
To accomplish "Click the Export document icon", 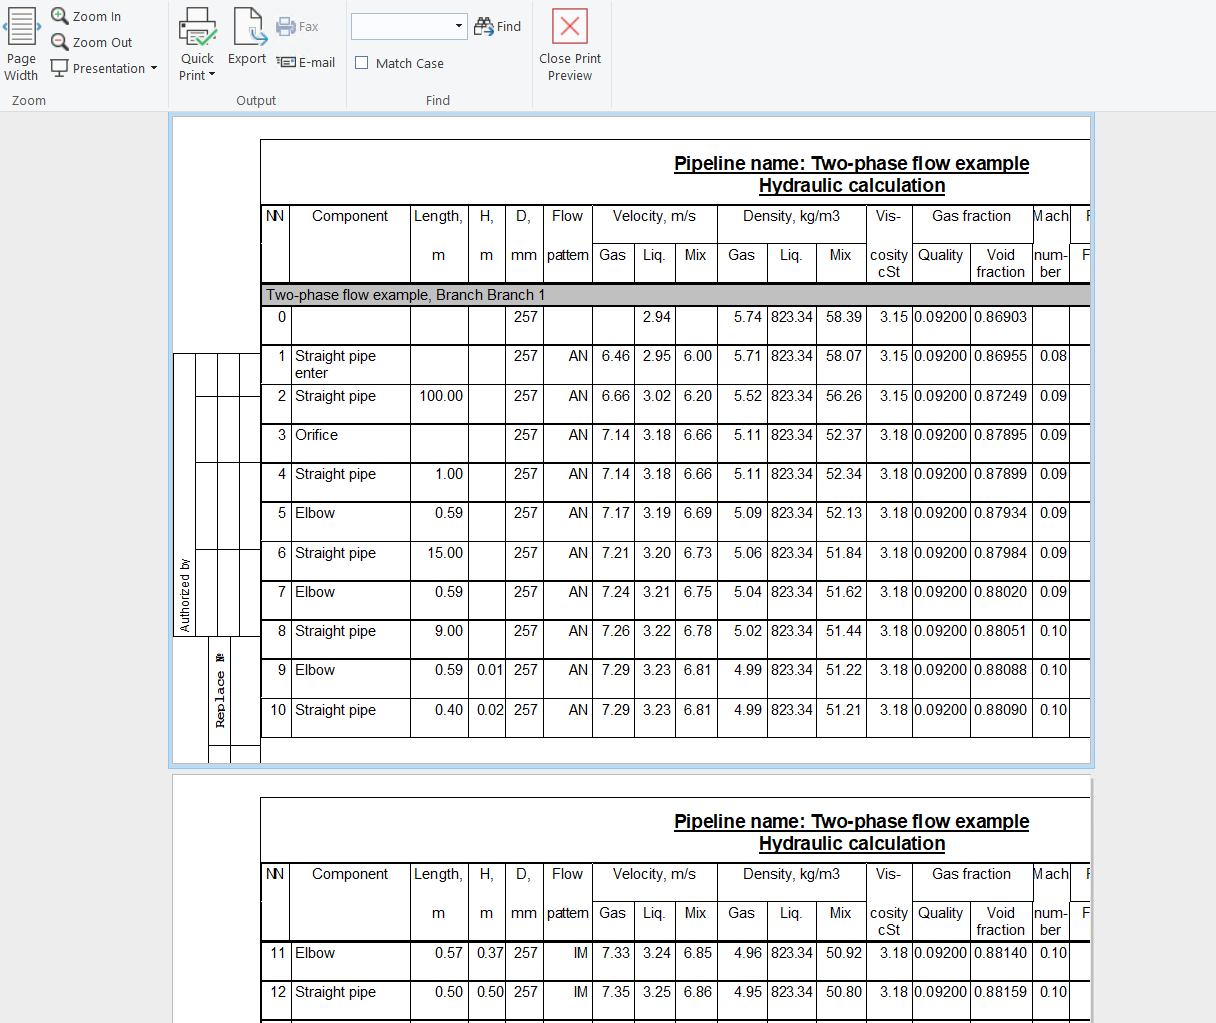I will click(247, 27).
